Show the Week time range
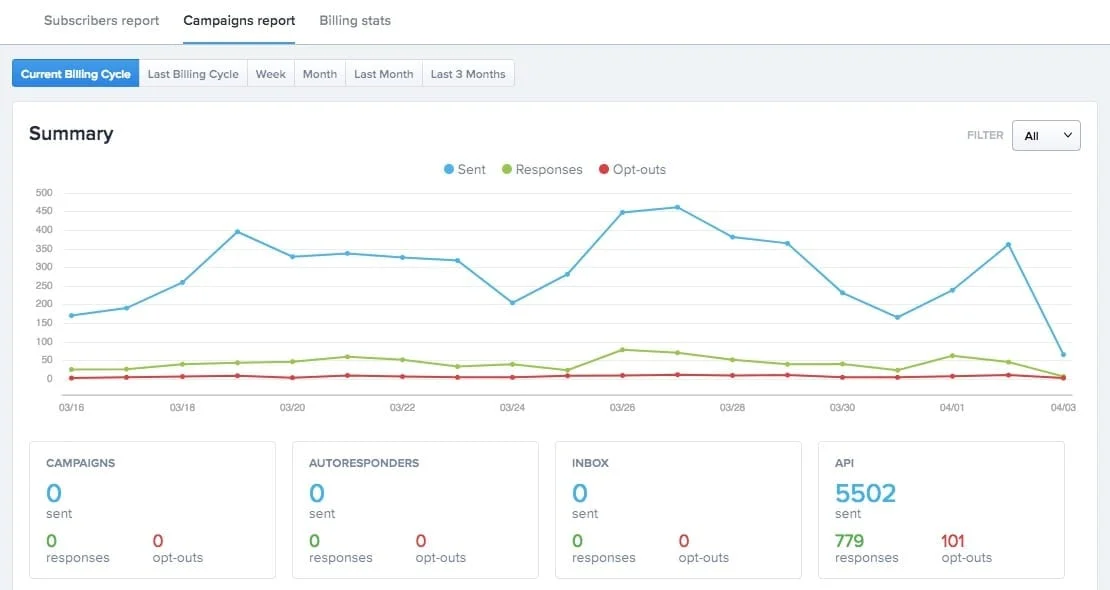The width and height of the screenshot is (1110, 590). 270,74
